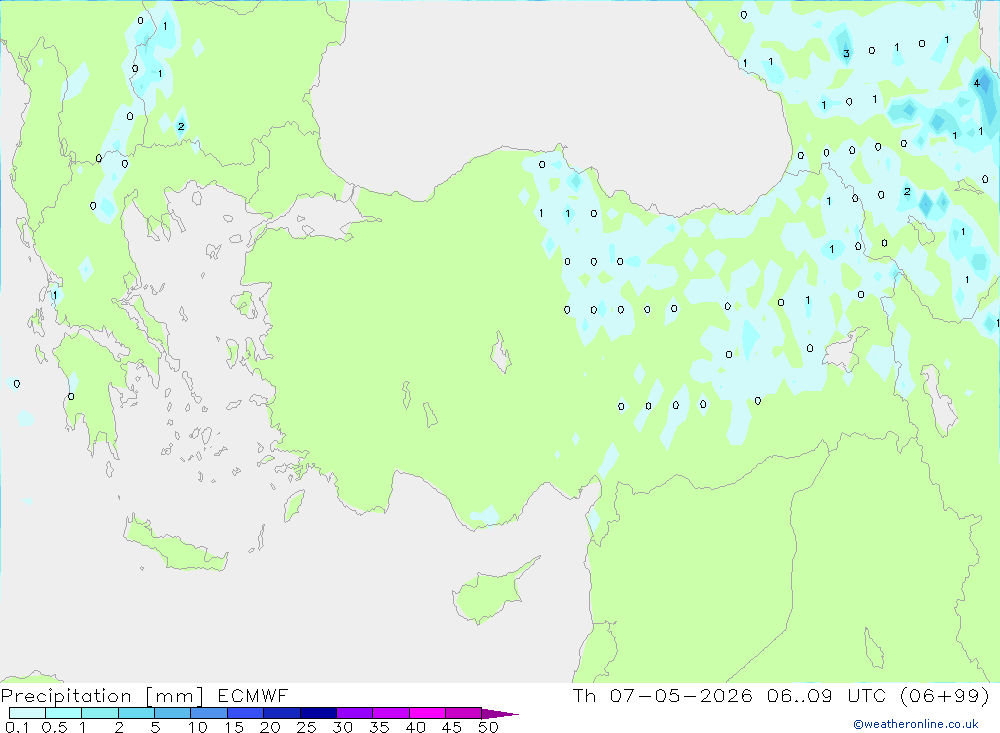Click the "06..09 UTC" time label
Viewport: 1000px width, 733px height.
(x=828, y=696)
